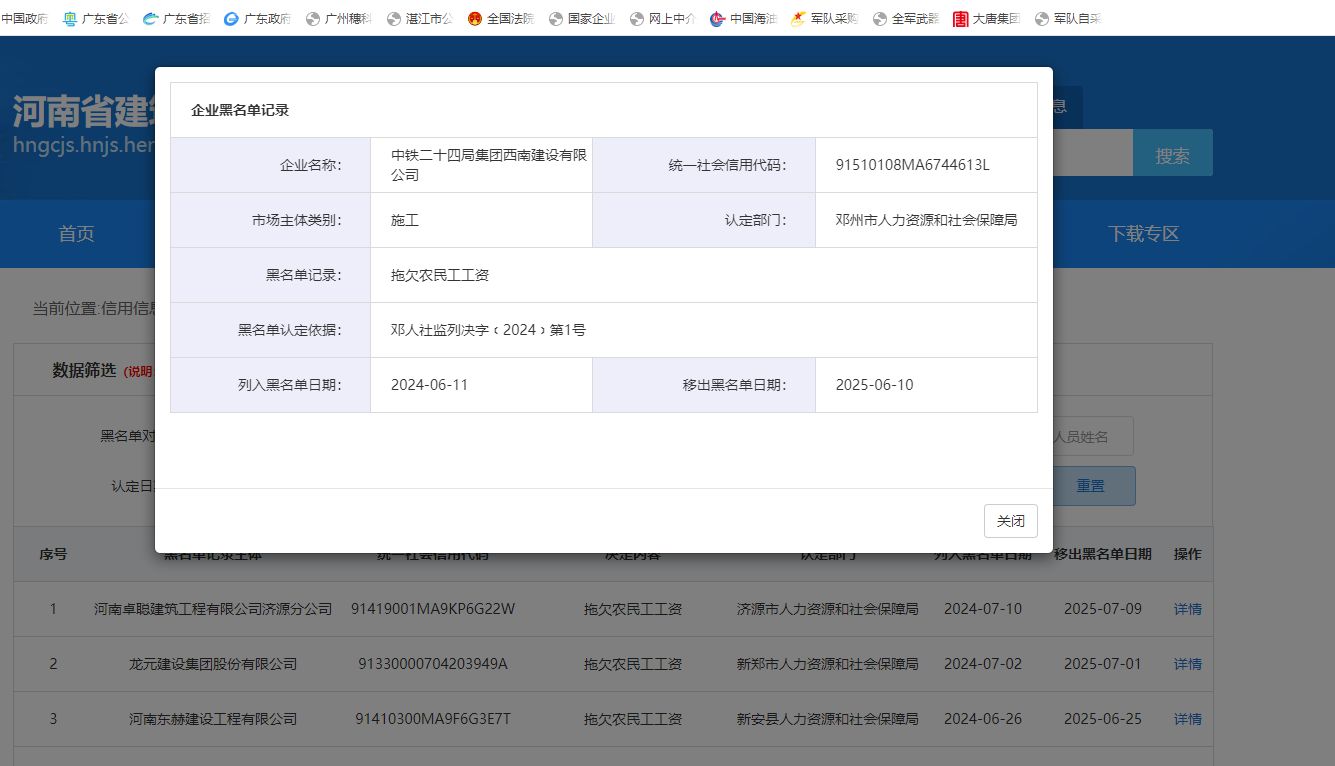This screenshot has width=1335, height=766.
Task: Open the 大唐集团 bookmark
Action: tap(986, 18)
